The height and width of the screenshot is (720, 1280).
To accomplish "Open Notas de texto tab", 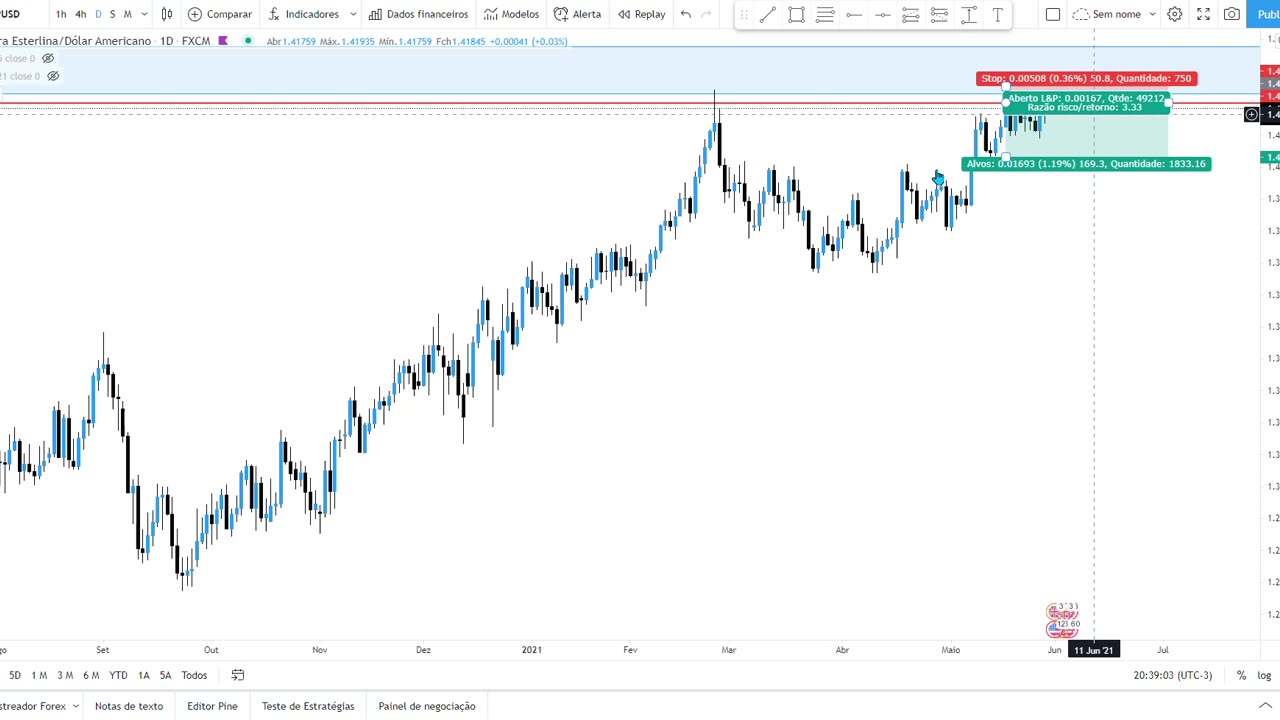I will pos(129,706).
